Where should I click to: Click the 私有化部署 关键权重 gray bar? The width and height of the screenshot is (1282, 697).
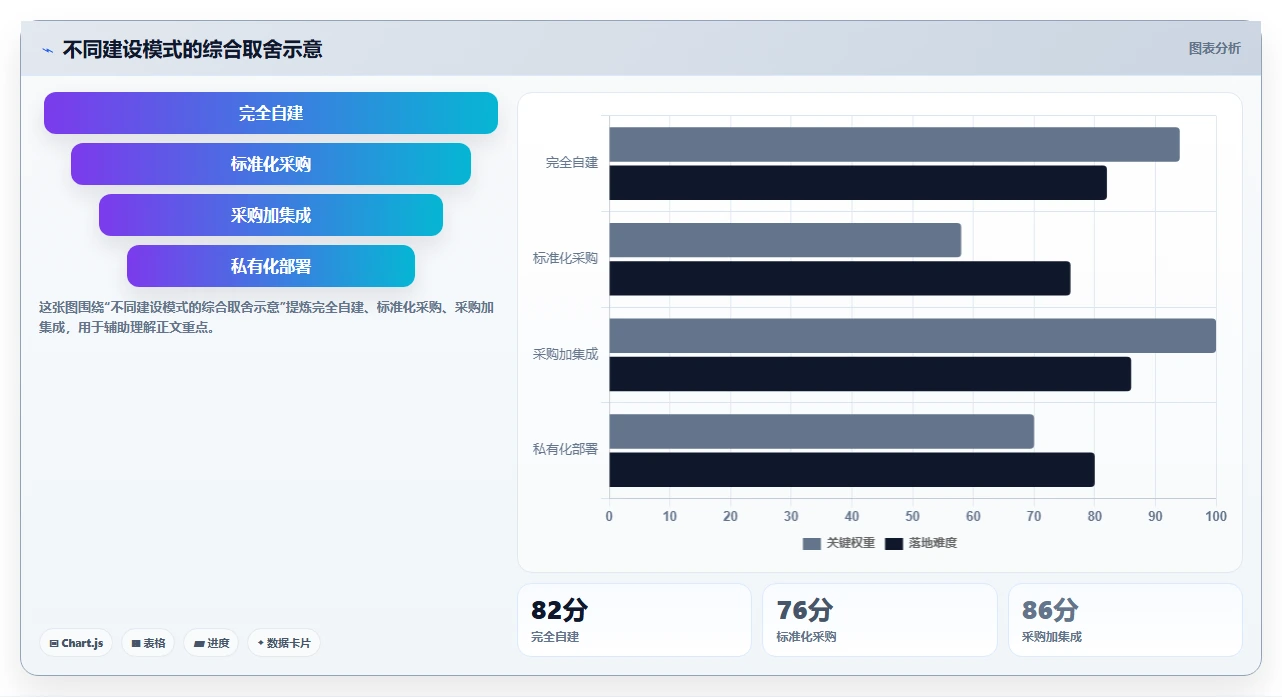(821, 432)
